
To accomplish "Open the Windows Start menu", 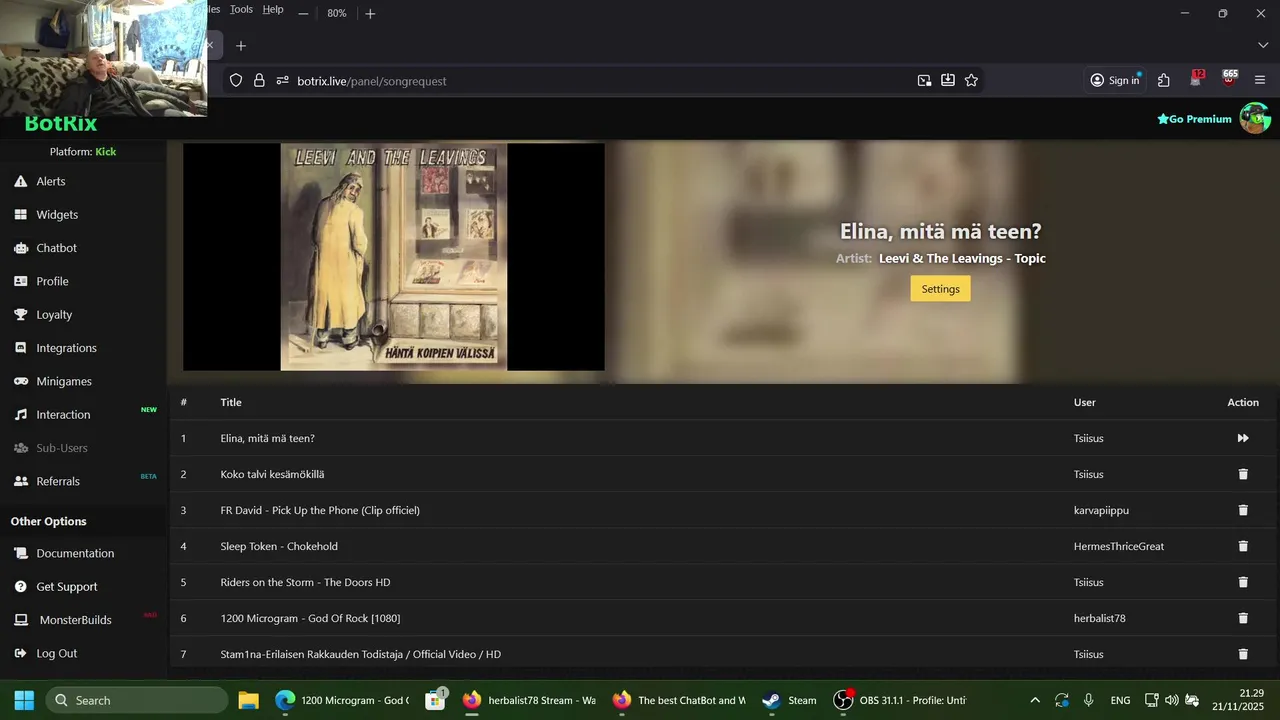I will click(24, 700).
